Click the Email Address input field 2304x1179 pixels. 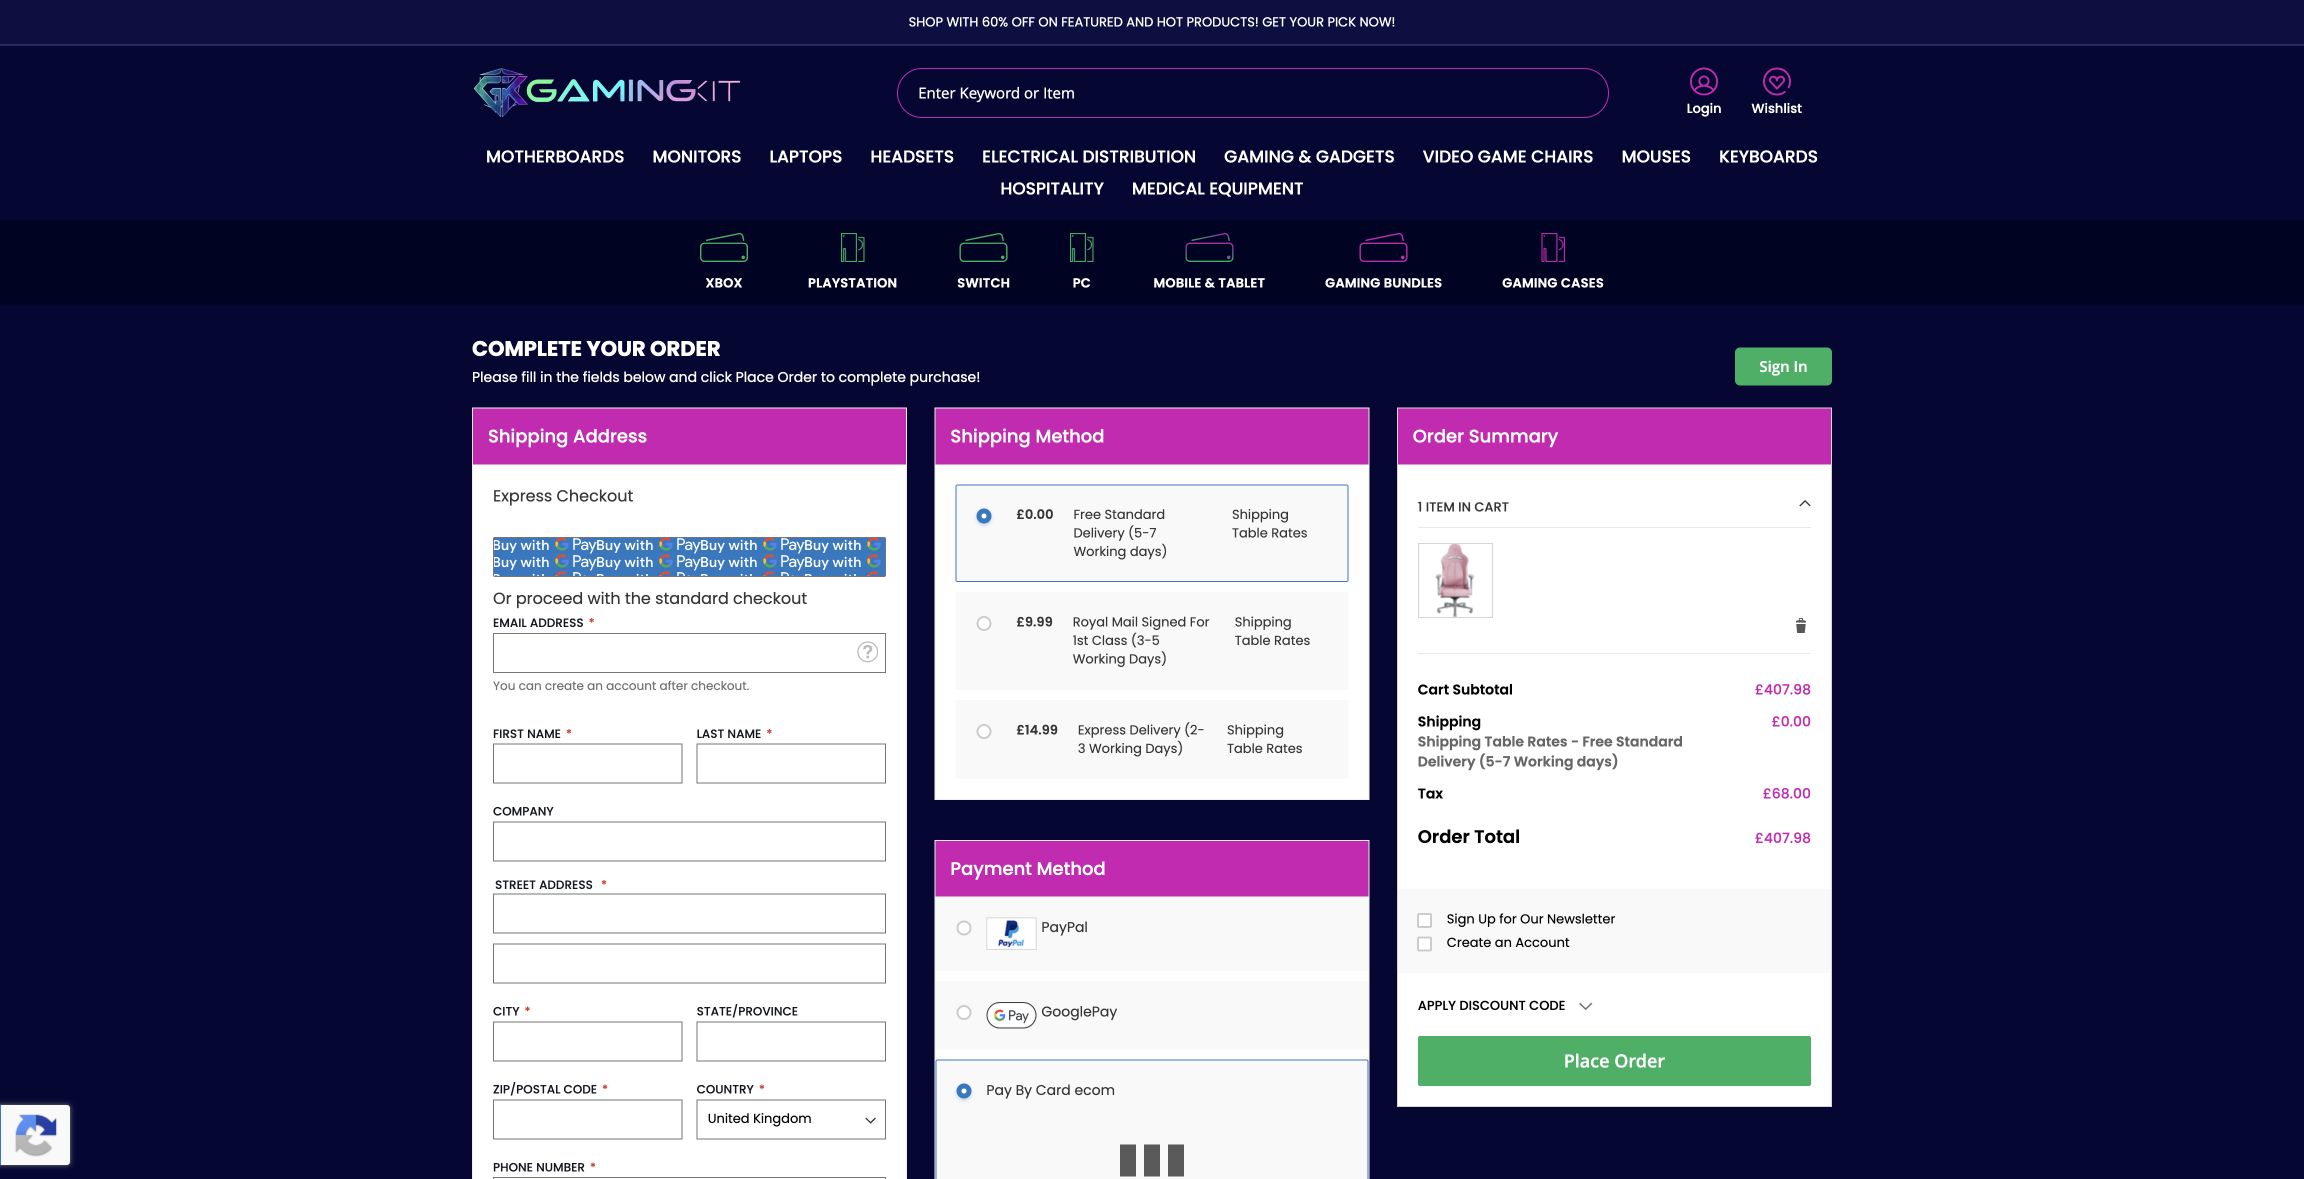689,653
